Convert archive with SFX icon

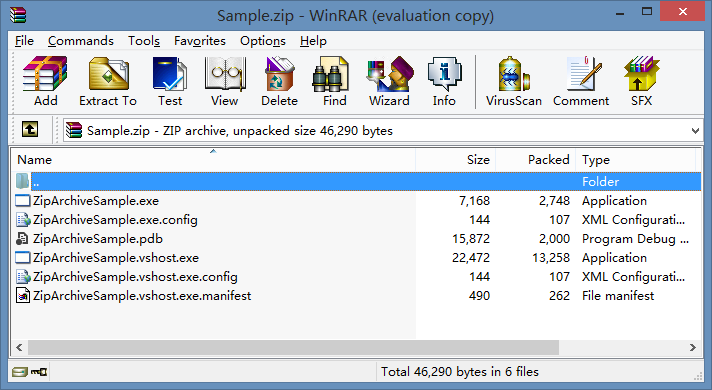[641, 81]
